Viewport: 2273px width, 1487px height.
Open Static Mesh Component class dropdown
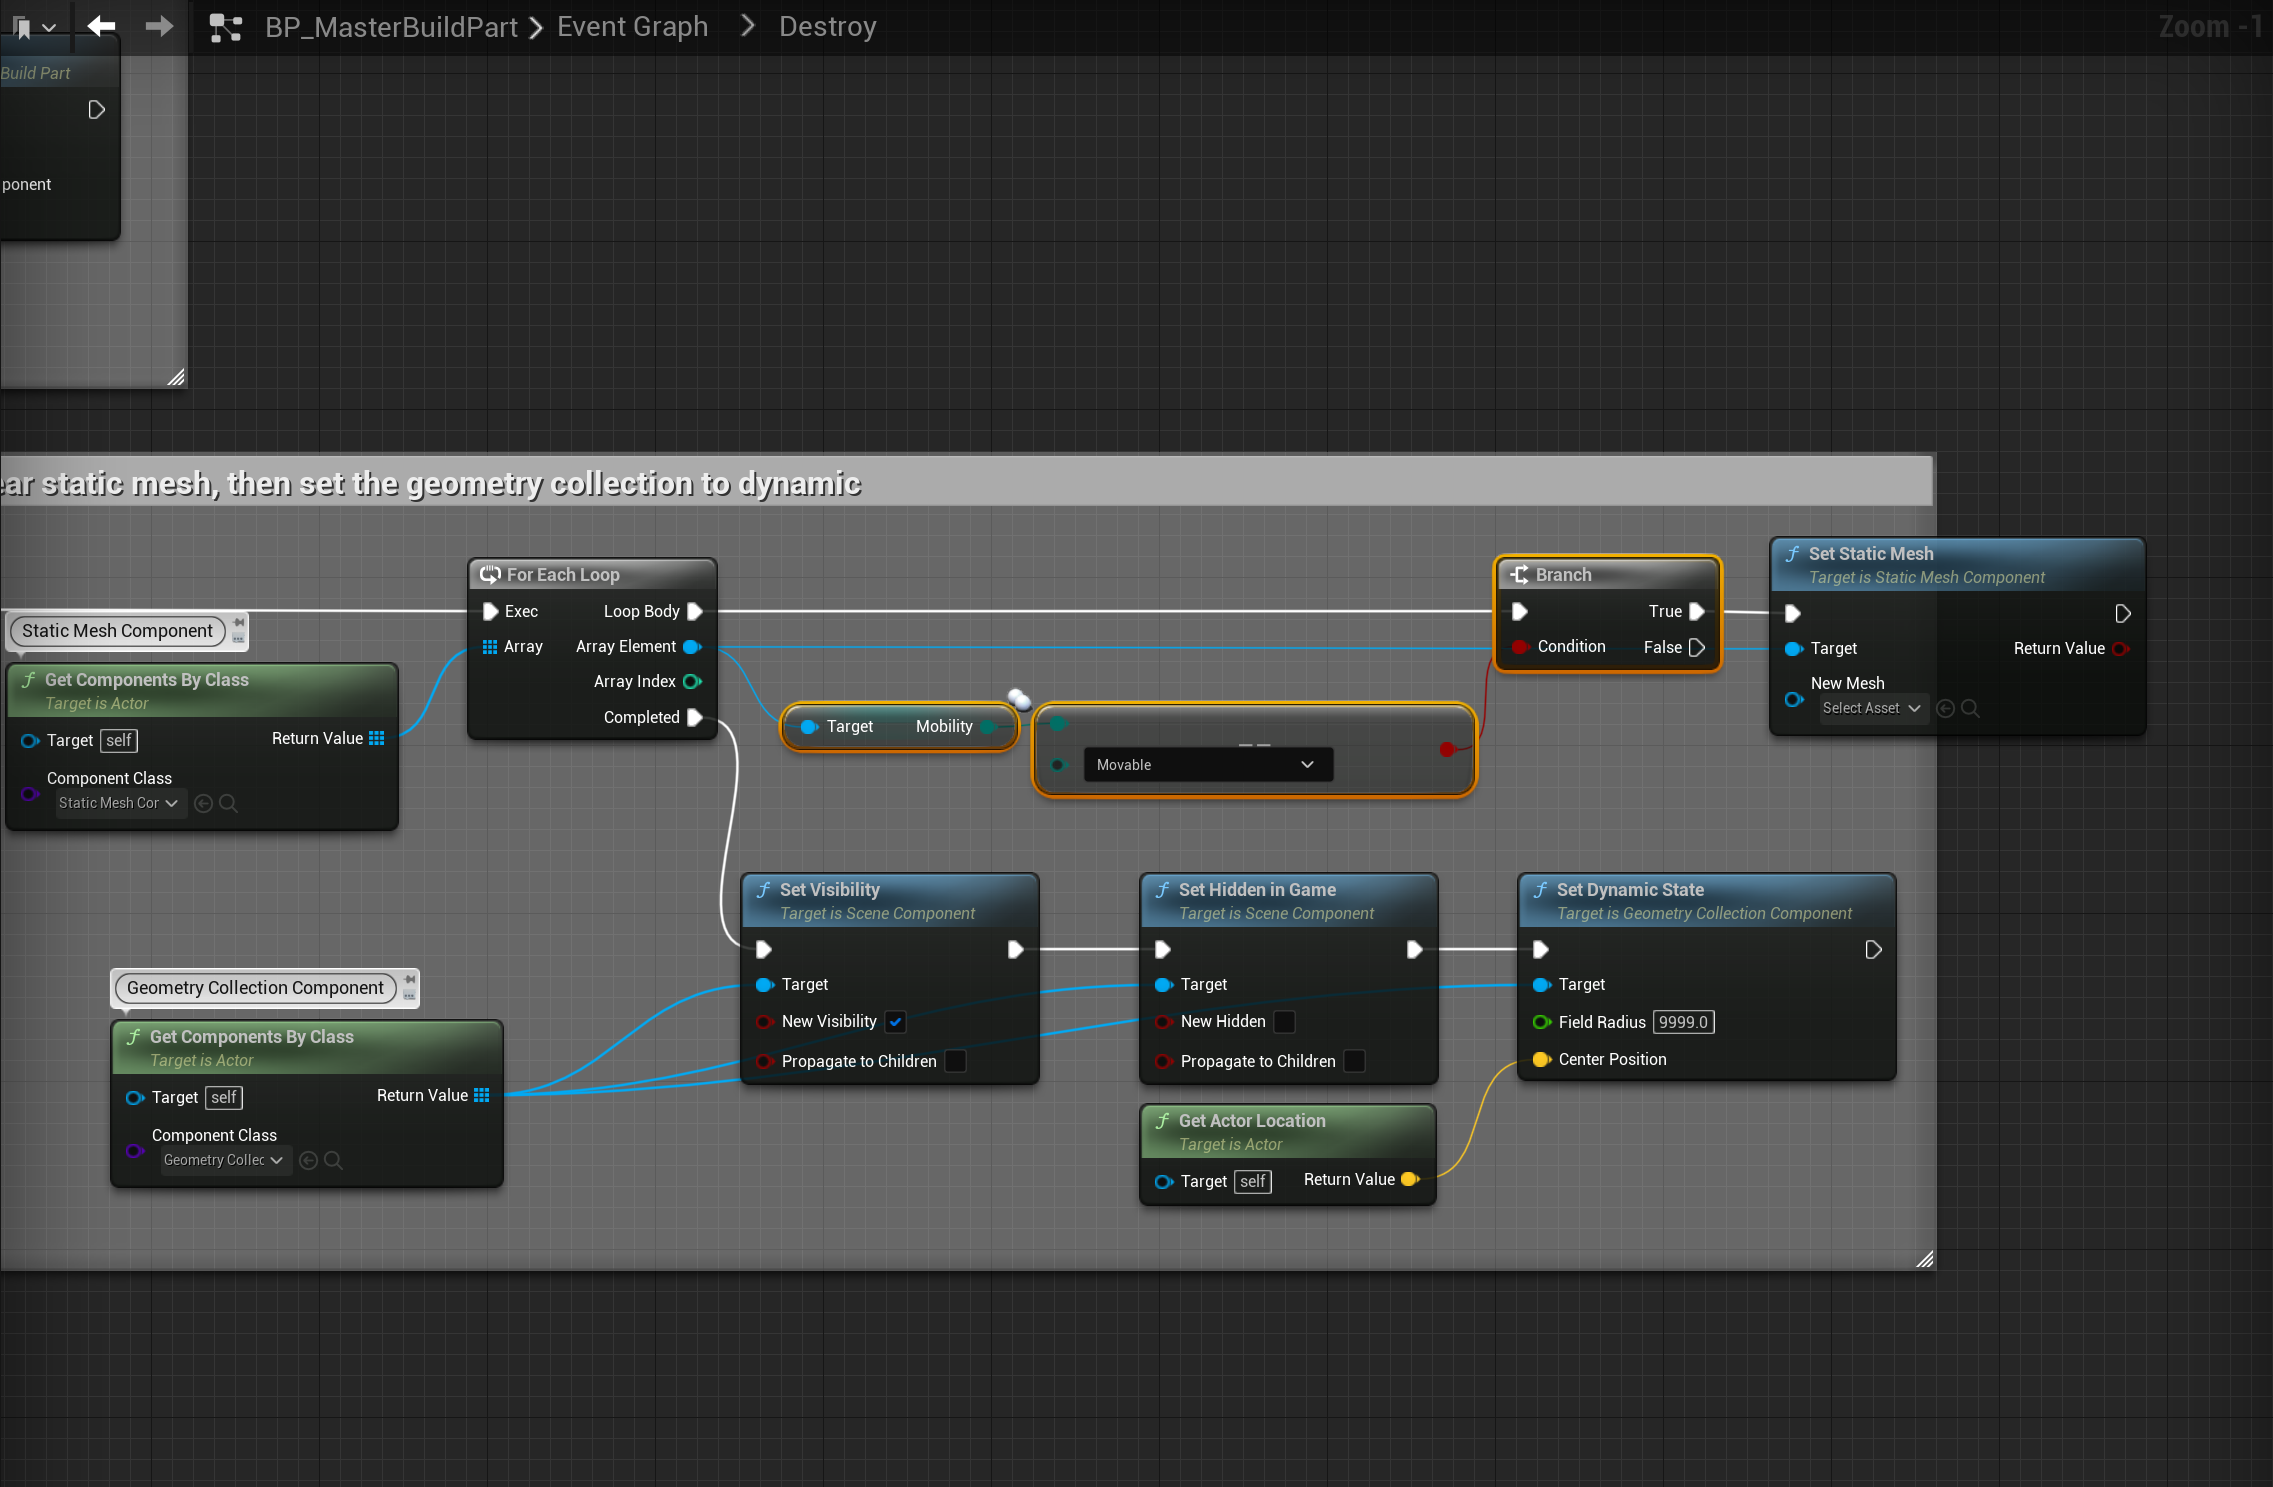118,803
